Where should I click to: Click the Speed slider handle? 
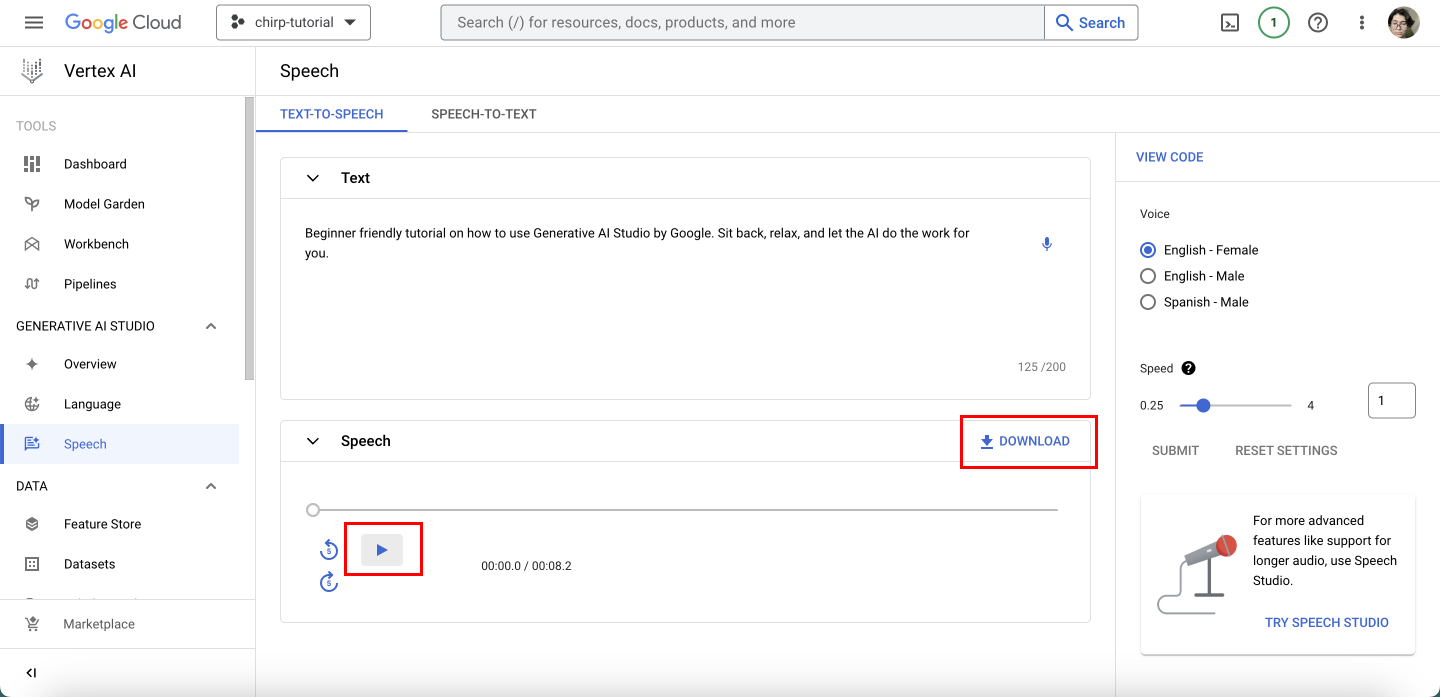tap(1203, 405)
